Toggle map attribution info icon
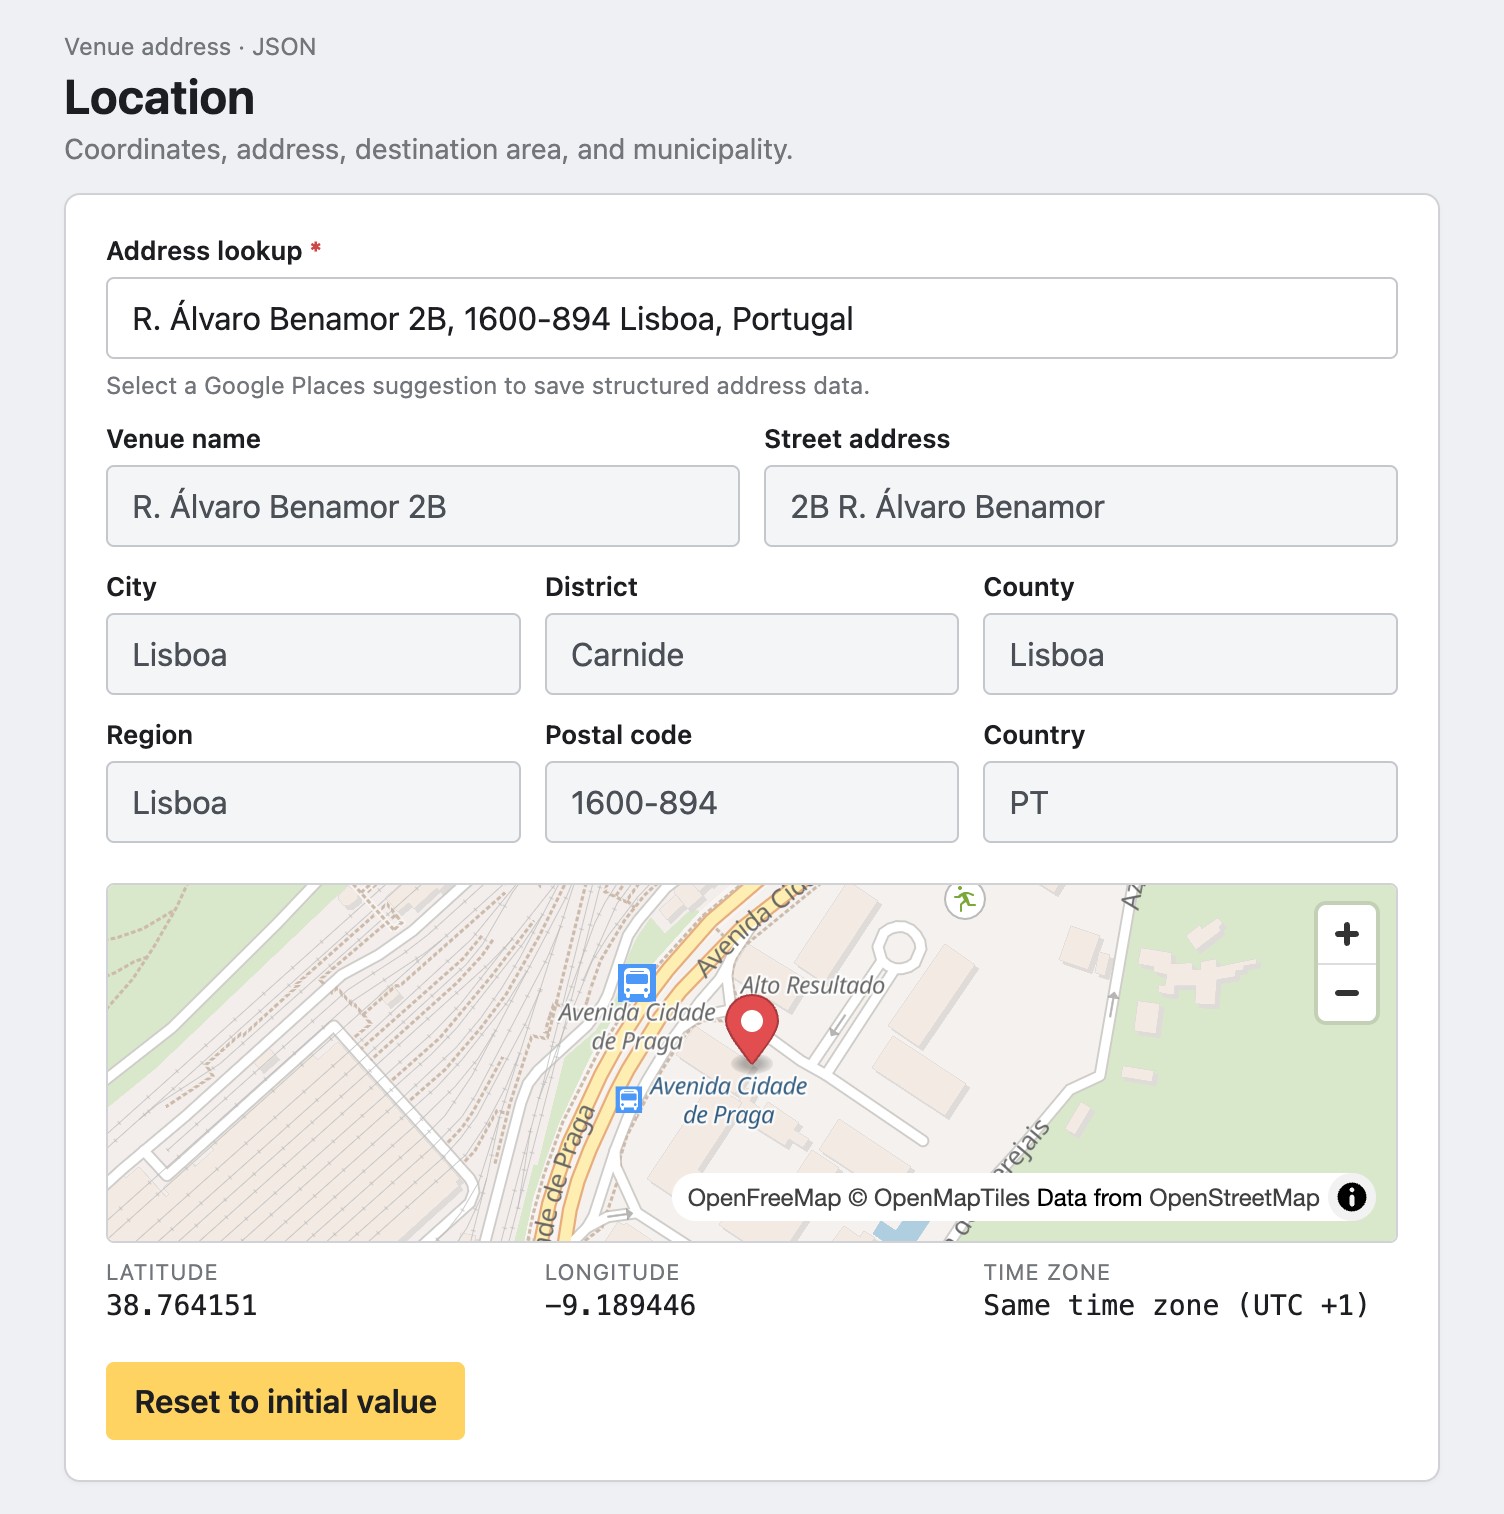 pos(1351,1197)
